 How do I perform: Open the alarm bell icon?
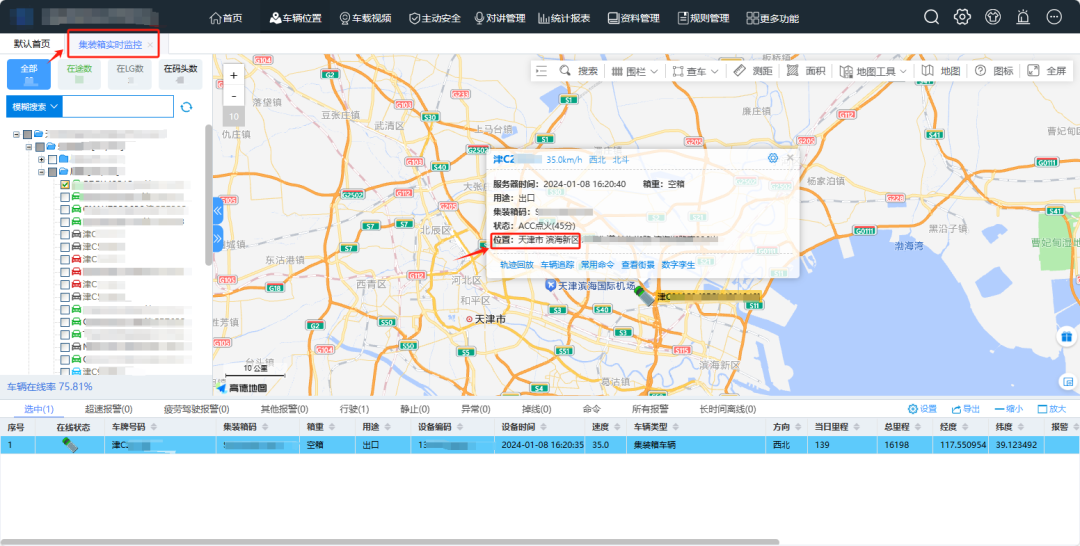click(x=1023, y=17)
